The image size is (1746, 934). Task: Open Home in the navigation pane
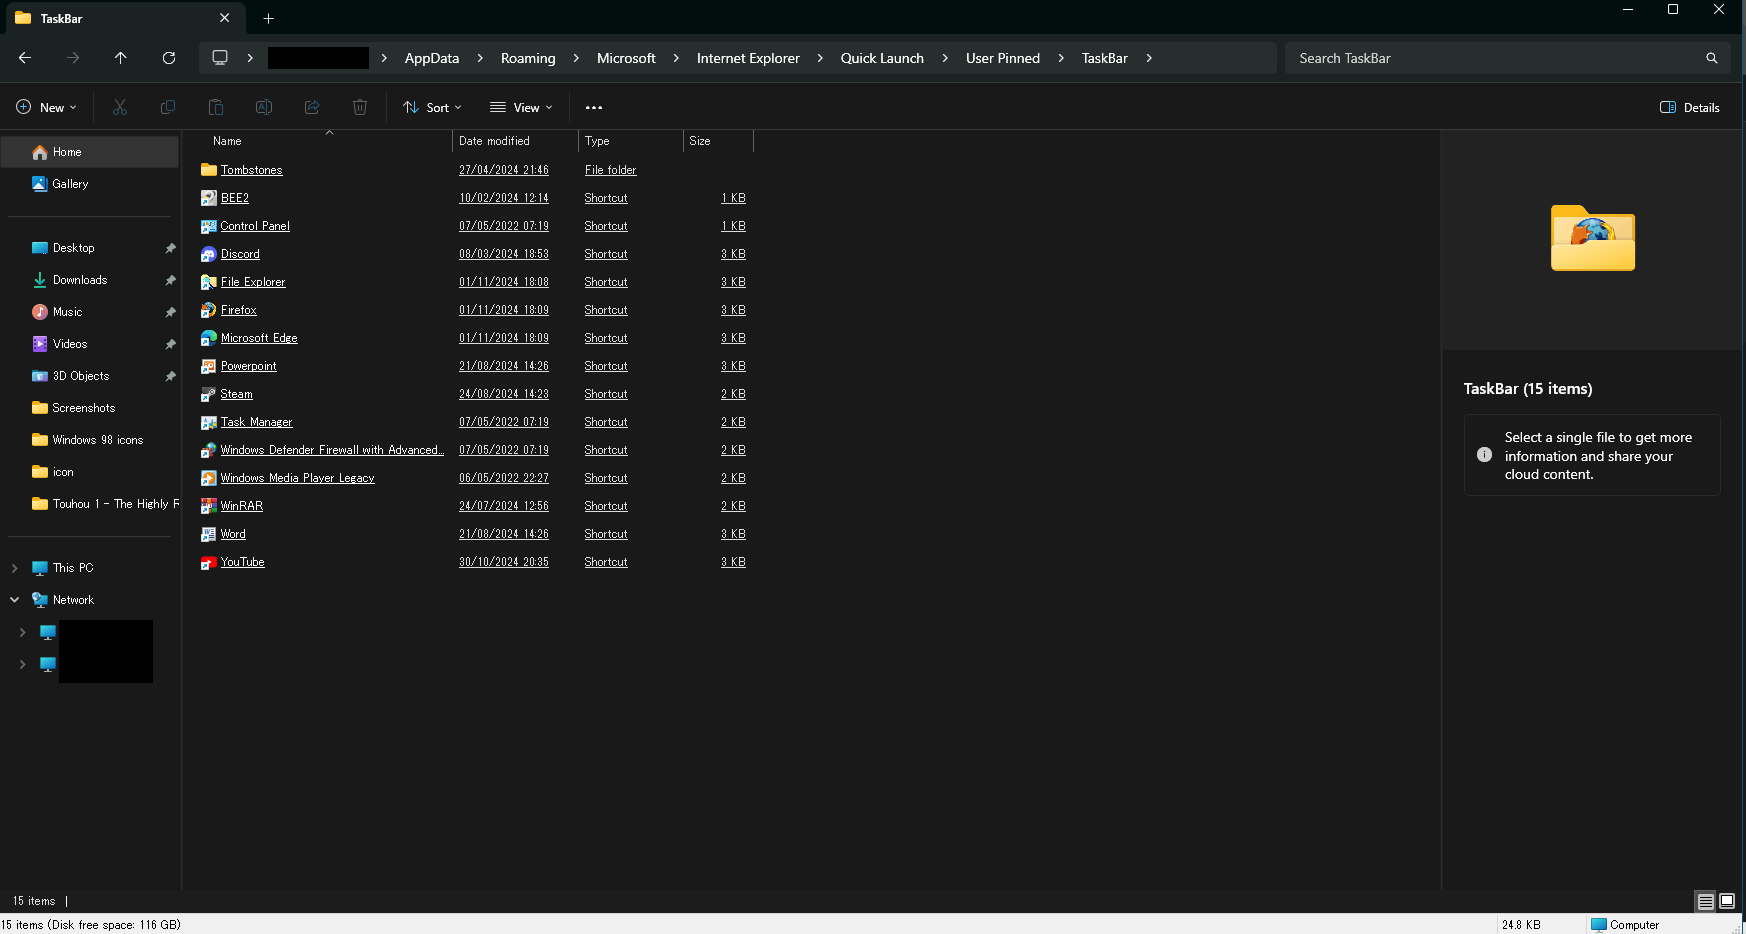point(90,152)
